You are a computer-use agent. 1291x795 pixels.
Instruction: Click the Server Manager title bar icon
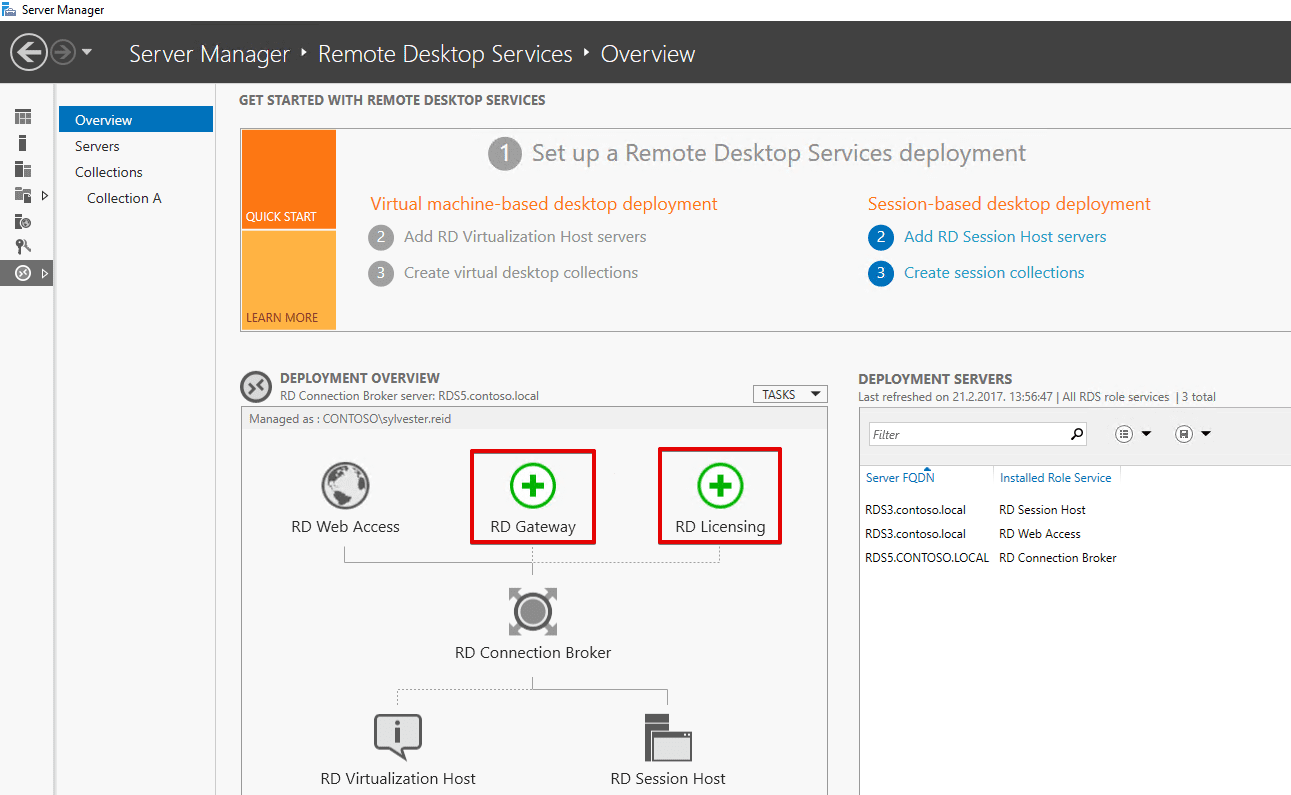click(x=10, y=9)
